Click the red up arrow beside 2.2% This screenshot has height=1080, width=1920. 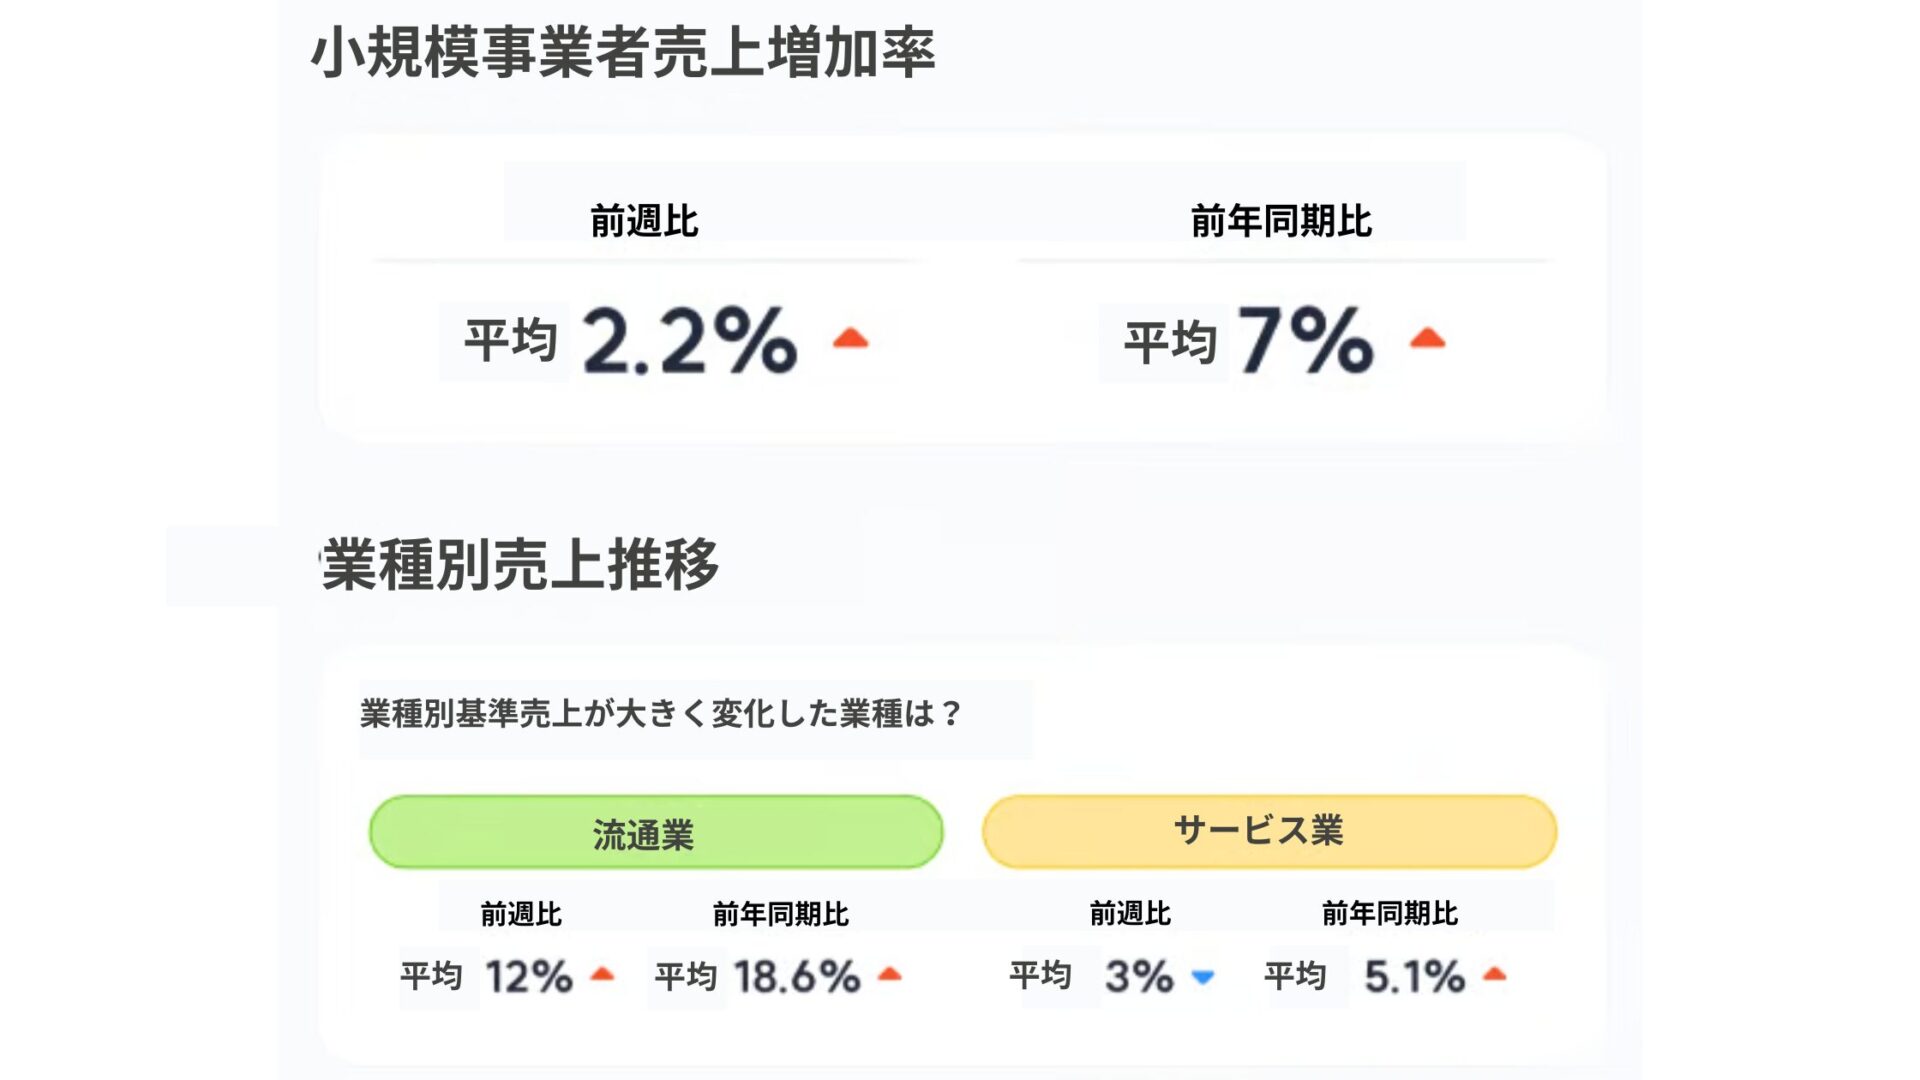851,338
